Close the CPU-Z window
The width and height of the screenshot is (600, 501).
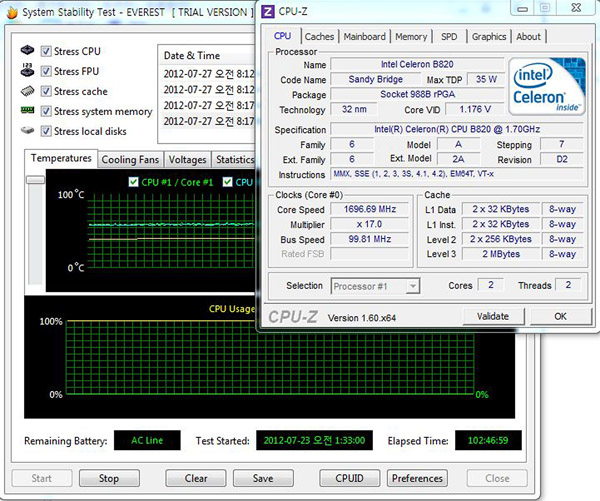click(x=576, y=8)
